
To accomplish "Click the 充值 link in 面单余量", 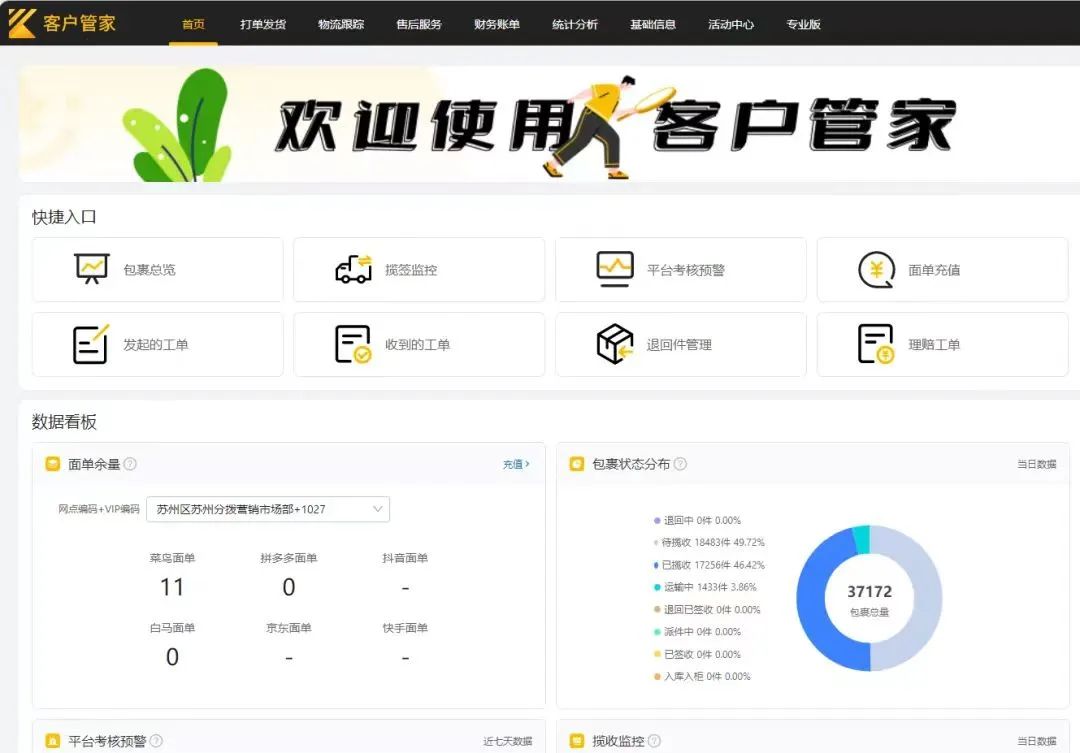I will (x=516, y=464).
